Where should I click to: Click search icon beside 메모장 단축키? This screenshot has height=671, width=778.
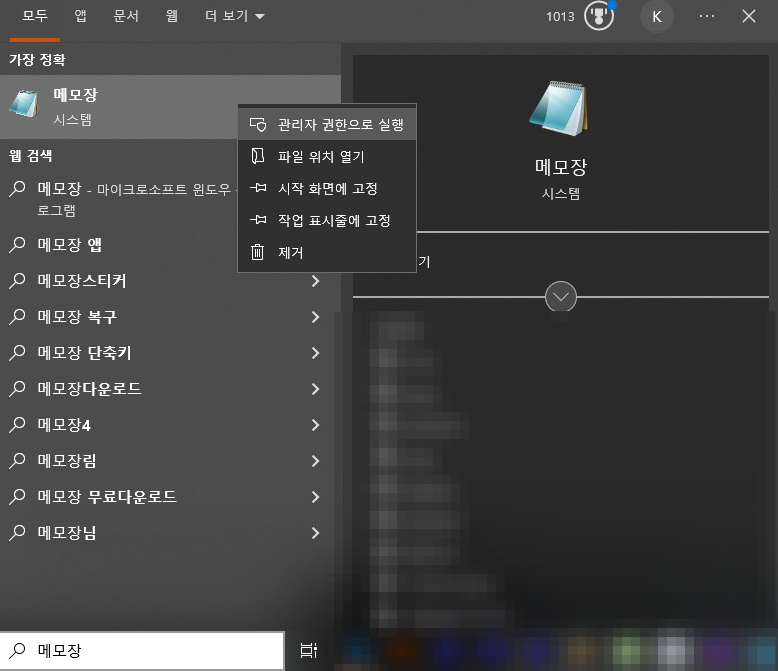tap(17, 352)
